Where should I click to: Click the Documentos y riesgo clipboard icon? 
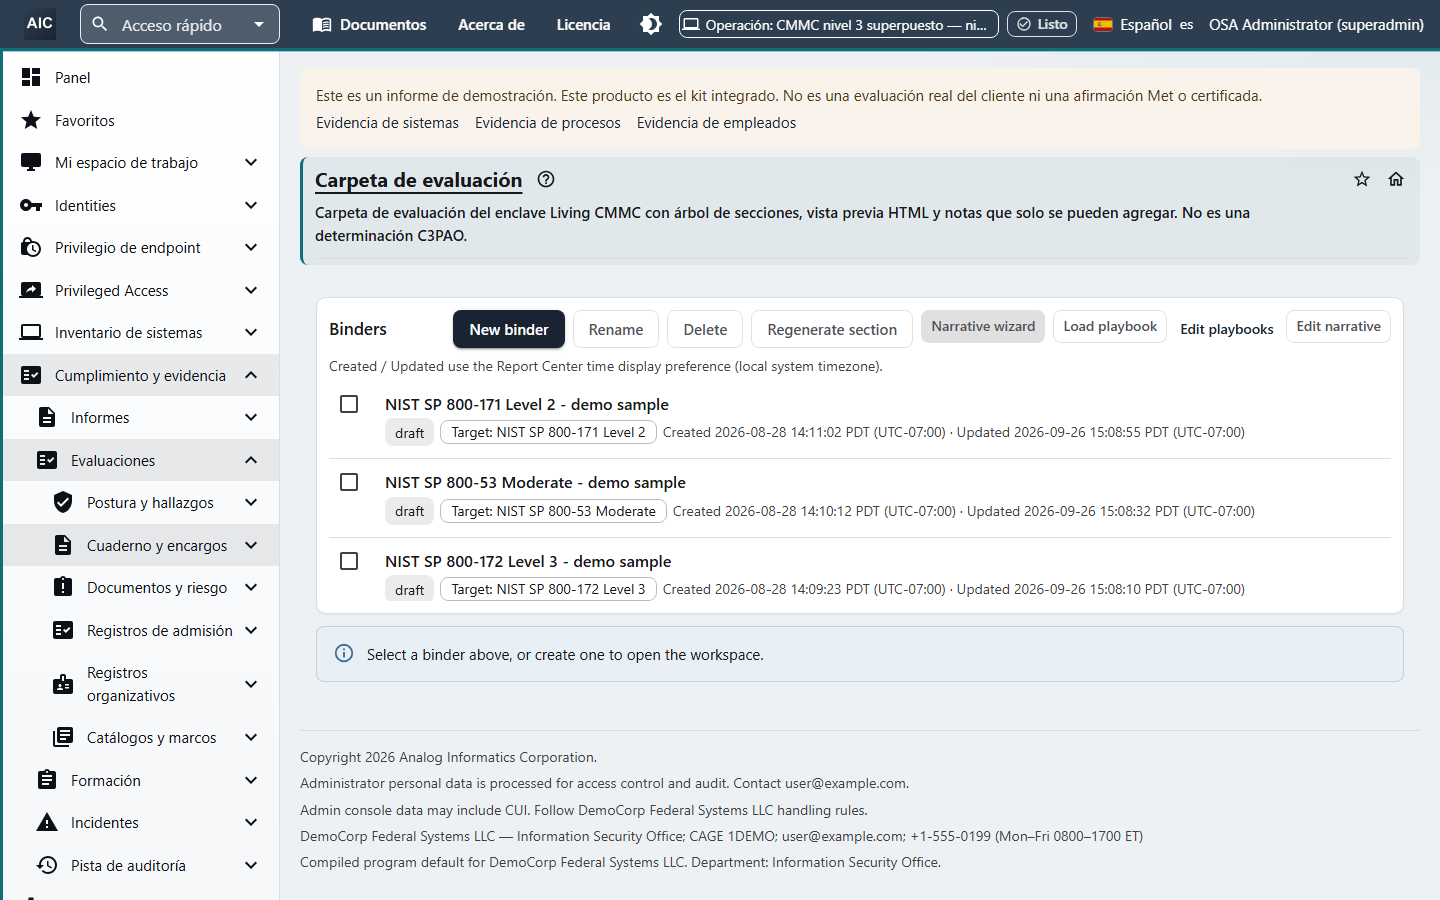[63, 587]
